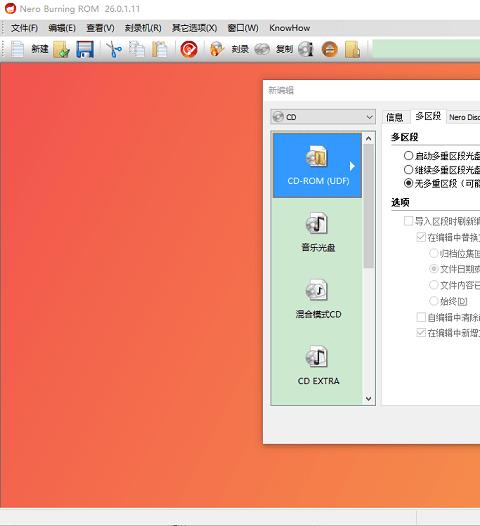
Task: Open the 刻录机(R) menu
Action: 143,28
